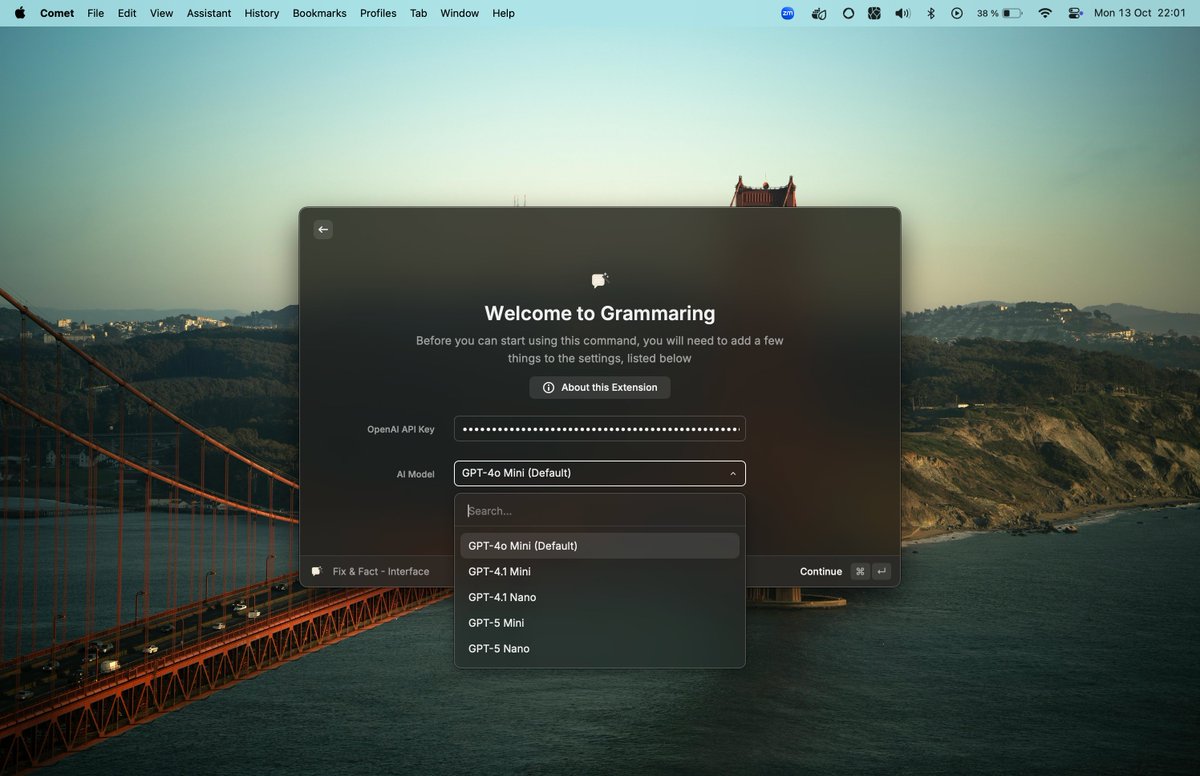Pick the GPT-5 Mini option
1200x776 pixels.
(x=600, y=623)
